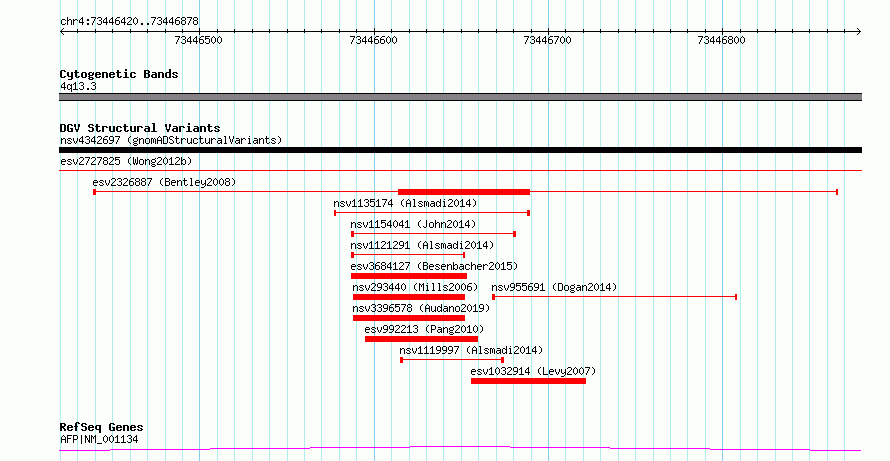Open variant esv2727825 (Wong2012b) label

point(126,161)
